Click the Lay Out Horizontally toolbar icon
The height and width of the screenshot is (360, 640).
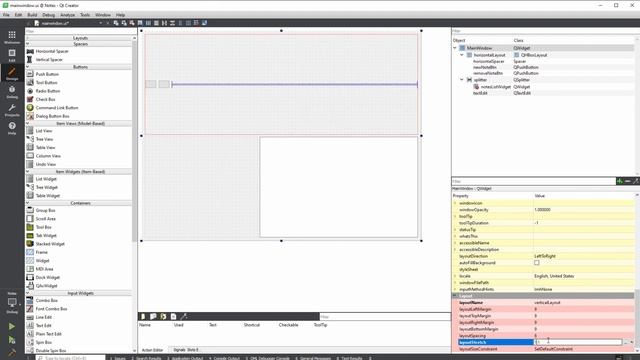coord(148,23)
